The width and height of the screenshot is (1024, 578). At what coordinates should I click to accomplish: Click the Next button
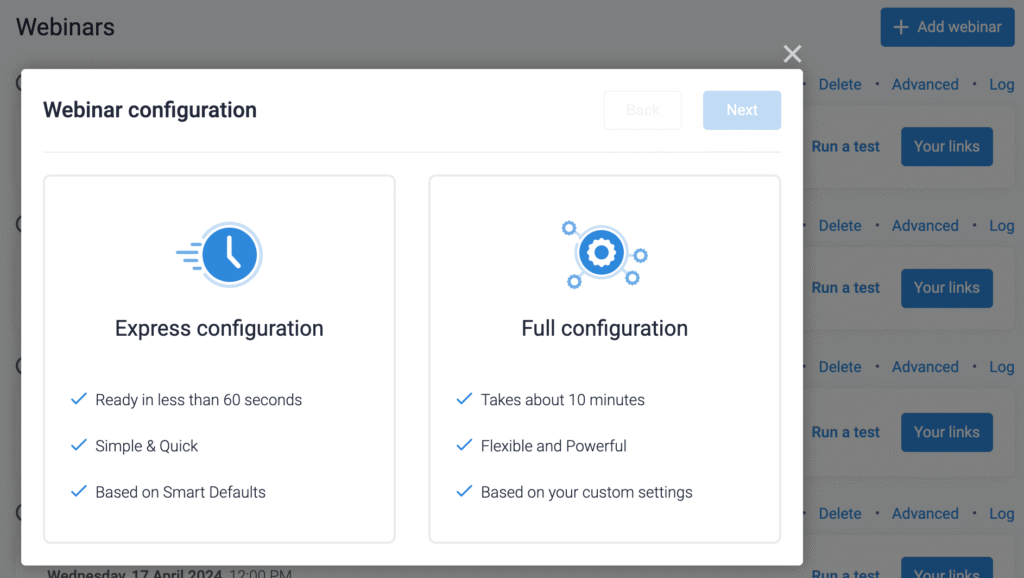pyautogui.click(x=742, y=110)
